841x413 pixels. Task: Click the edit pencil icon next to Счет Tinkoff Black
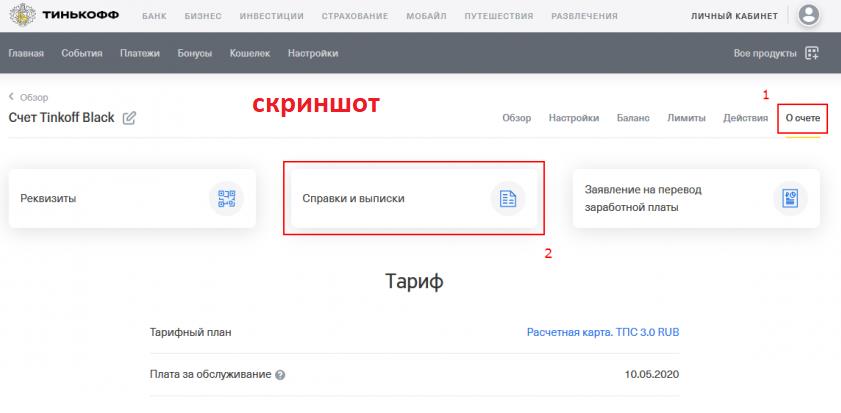coord(129,118)
